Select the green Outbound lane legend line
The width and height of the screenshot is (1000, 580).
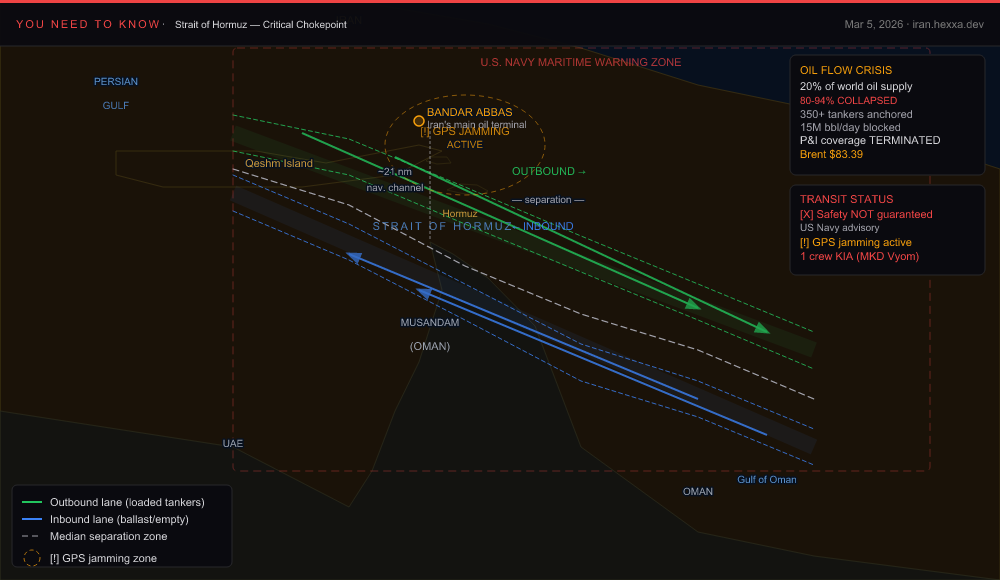(x=32, y=502)
